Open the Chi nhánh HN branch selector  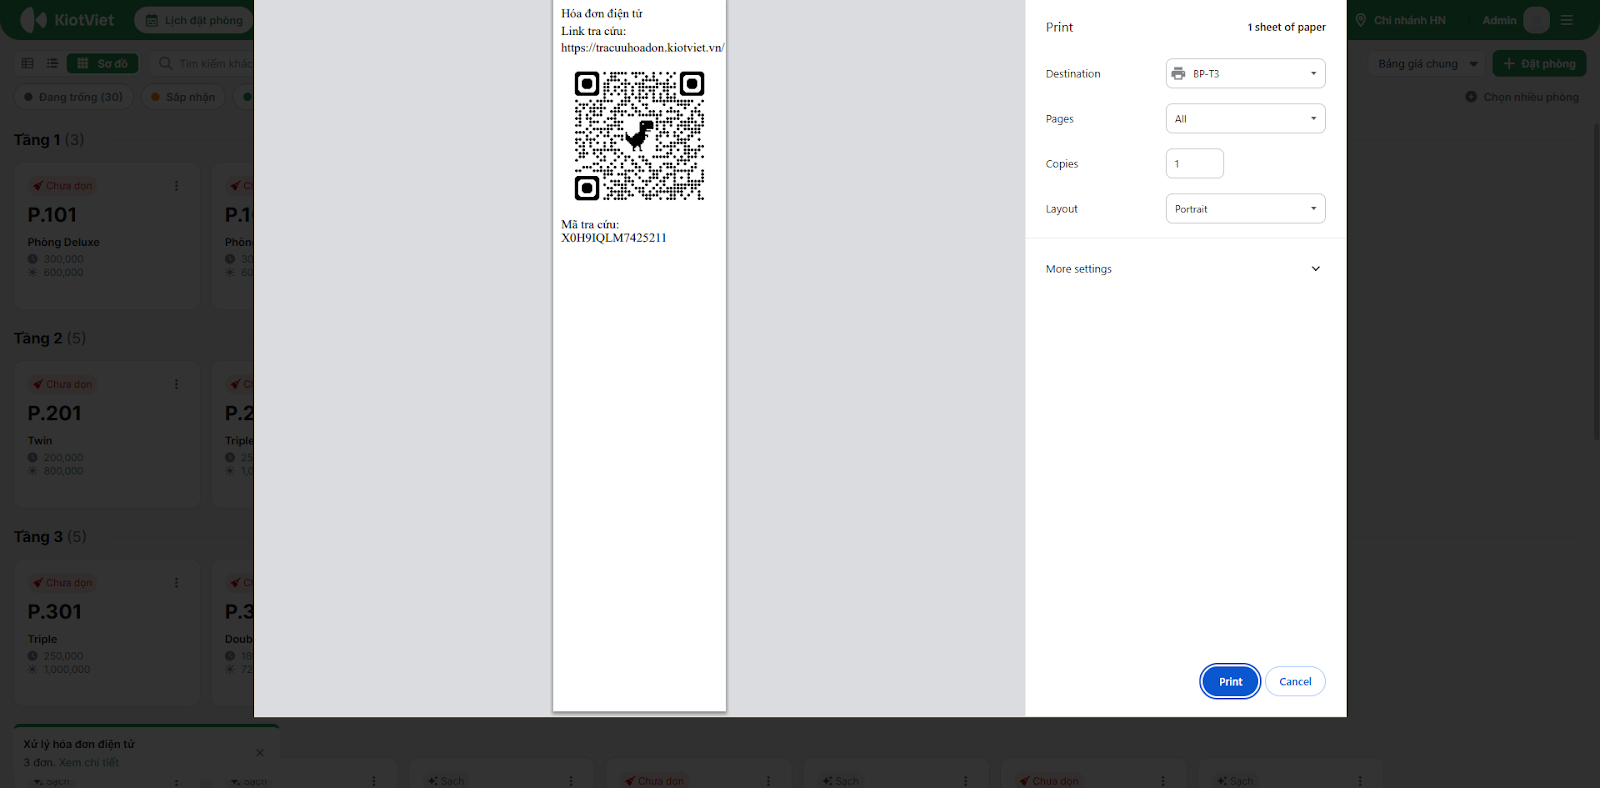pos(1400,20)
